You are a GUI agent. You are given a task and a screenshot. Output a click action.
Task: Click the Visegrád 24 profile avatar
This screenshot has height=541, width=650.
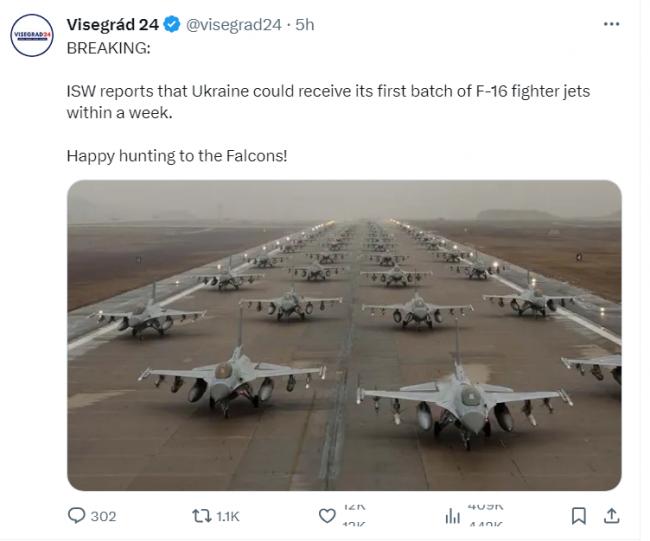click(30, 35)
